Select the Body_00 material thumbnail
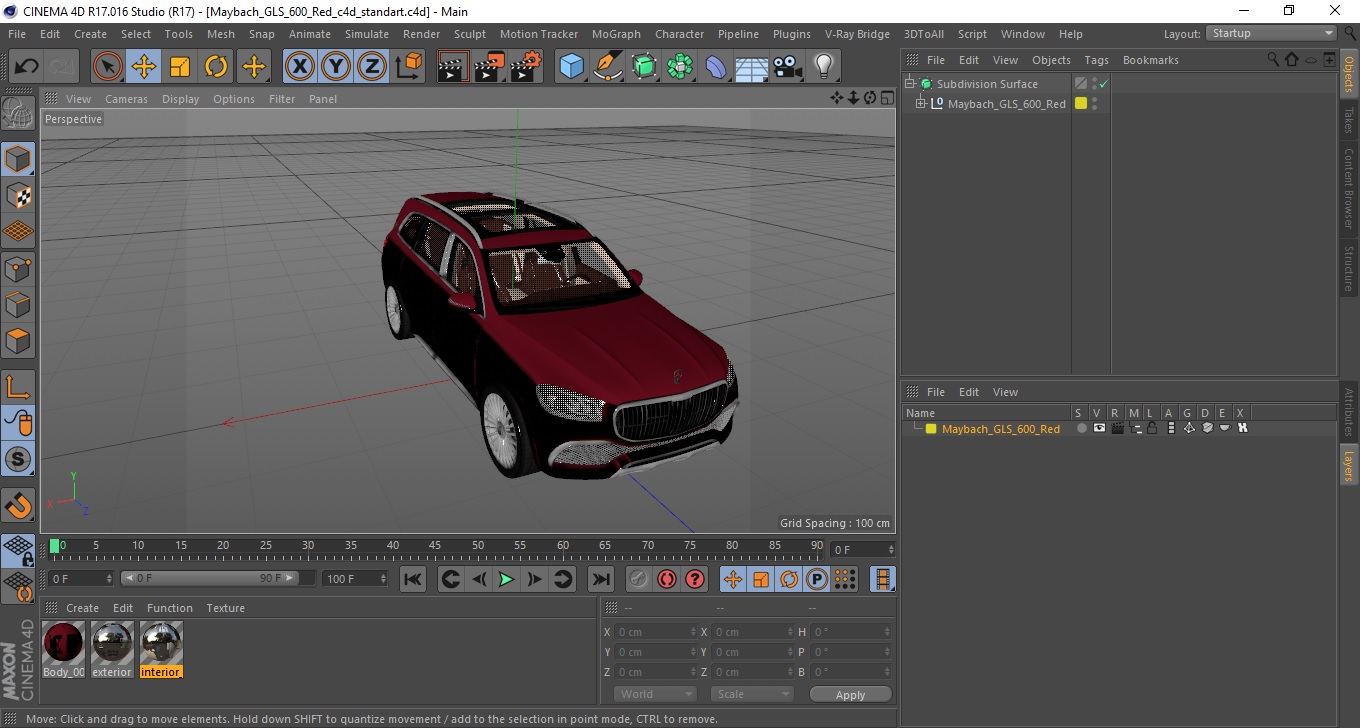 pos(64,643)
